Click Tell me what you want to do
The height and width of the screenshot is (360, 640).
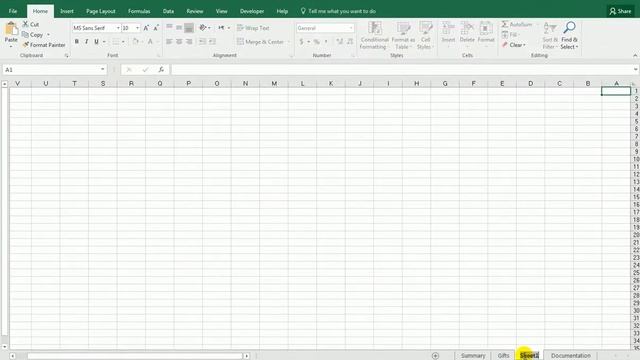[338, 11]
